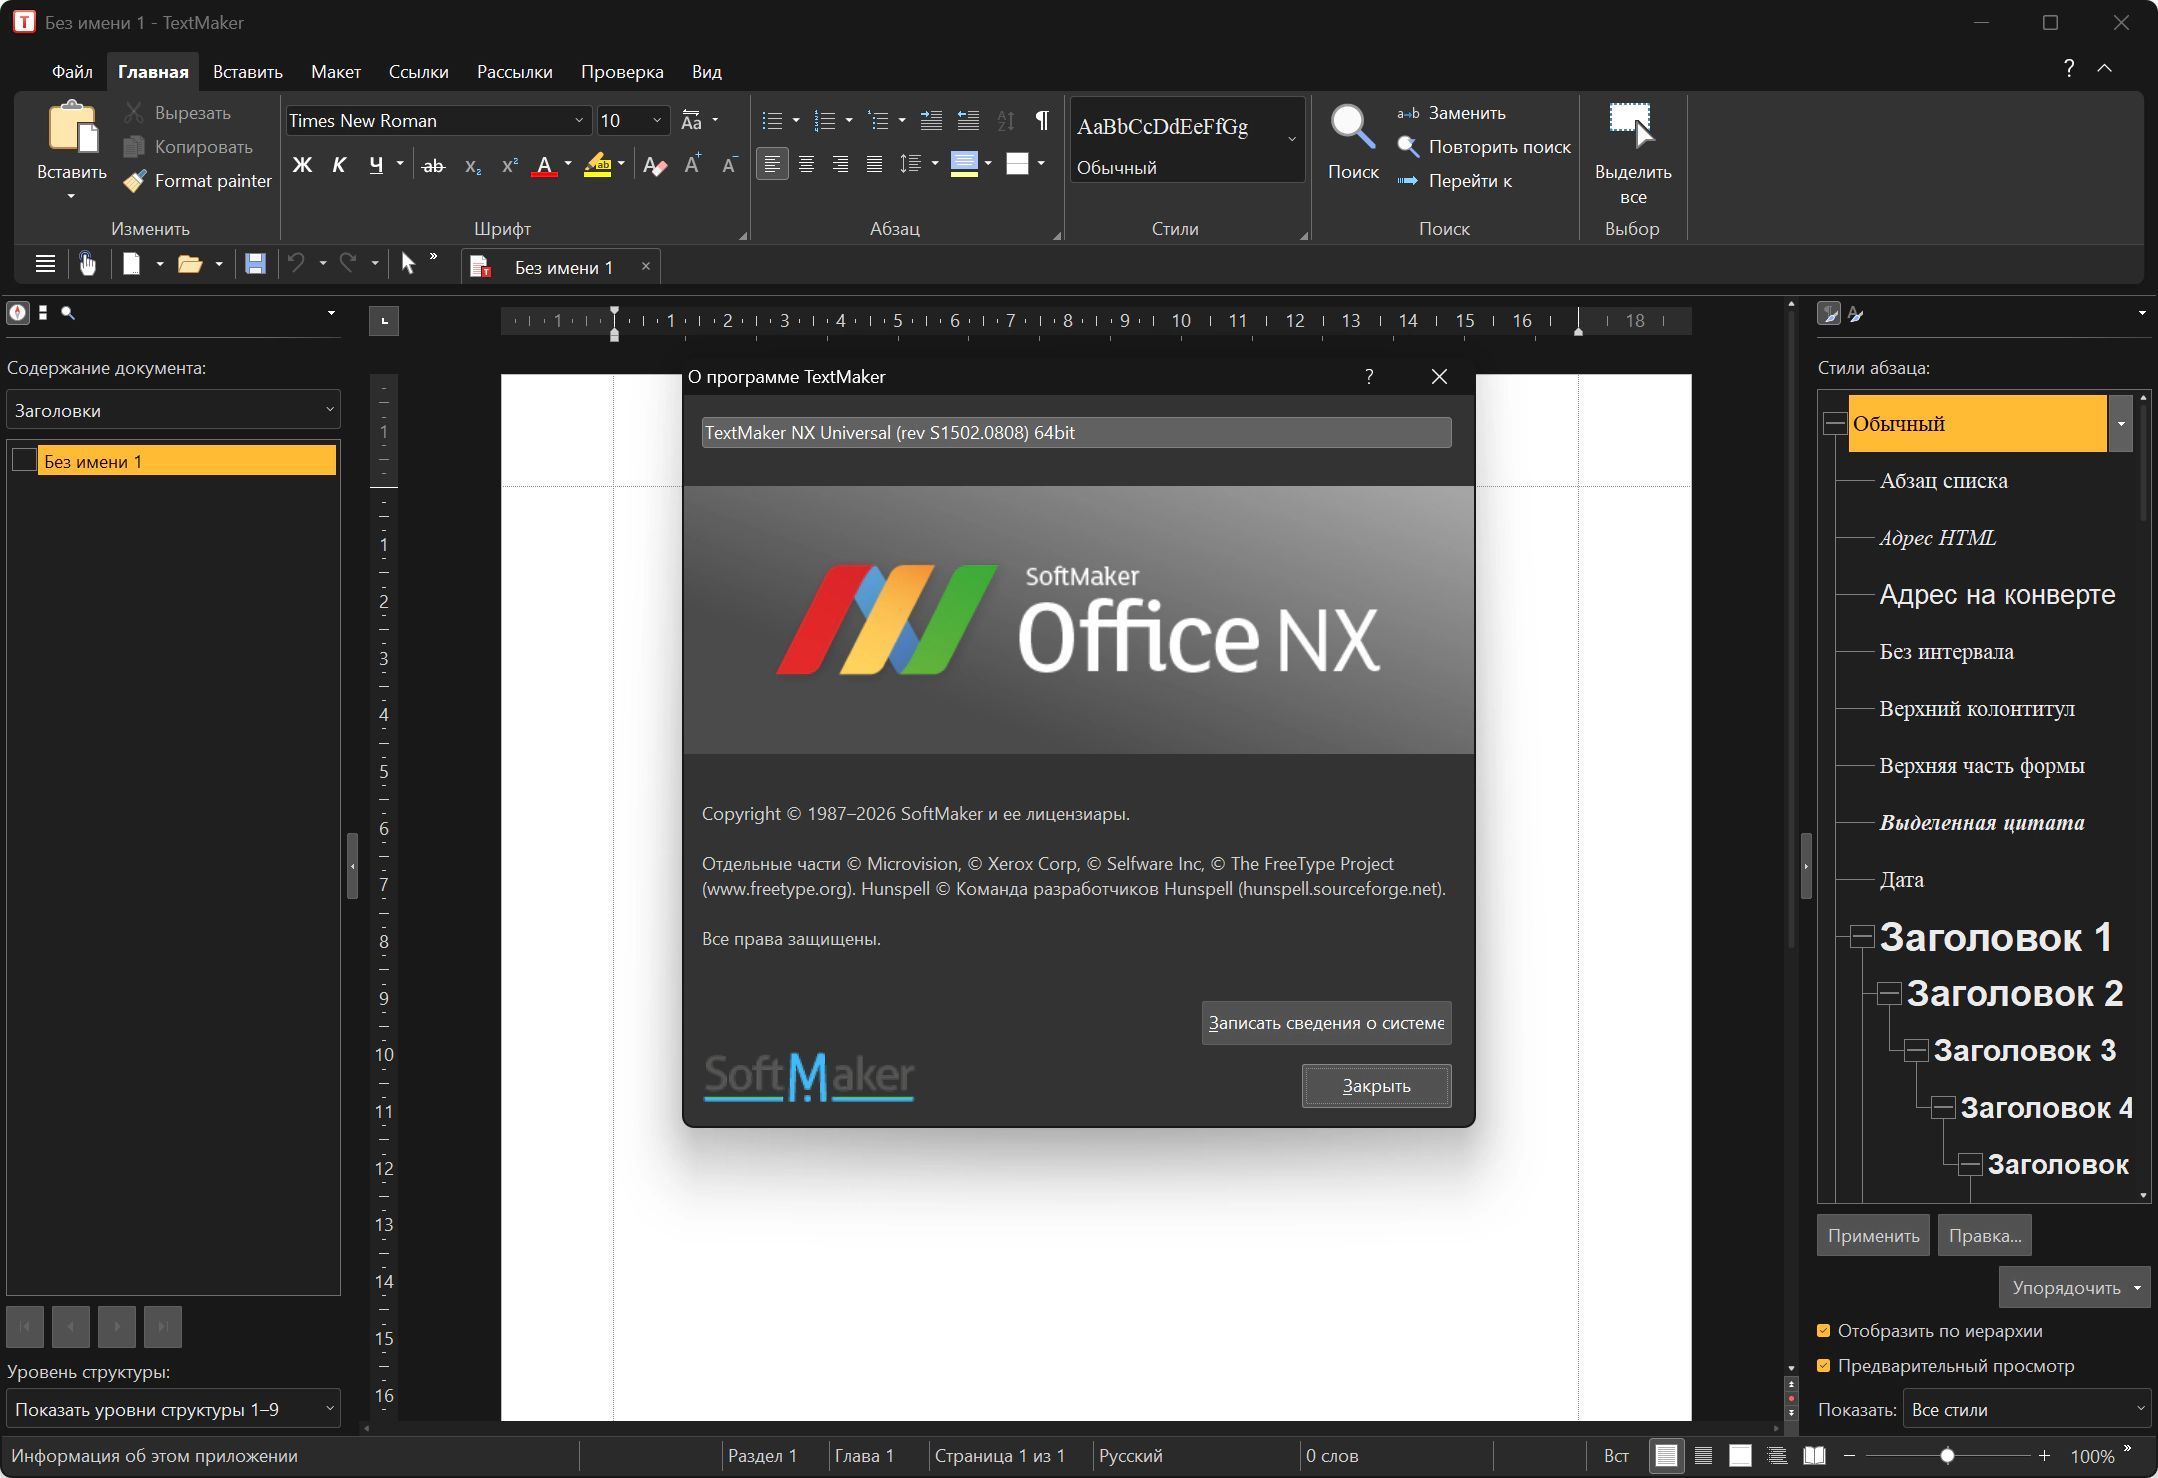Click Записать сведения о системе button
This screenshot has width=2158, height=1478.
pyautogui.click(x=1326, y=1023)
